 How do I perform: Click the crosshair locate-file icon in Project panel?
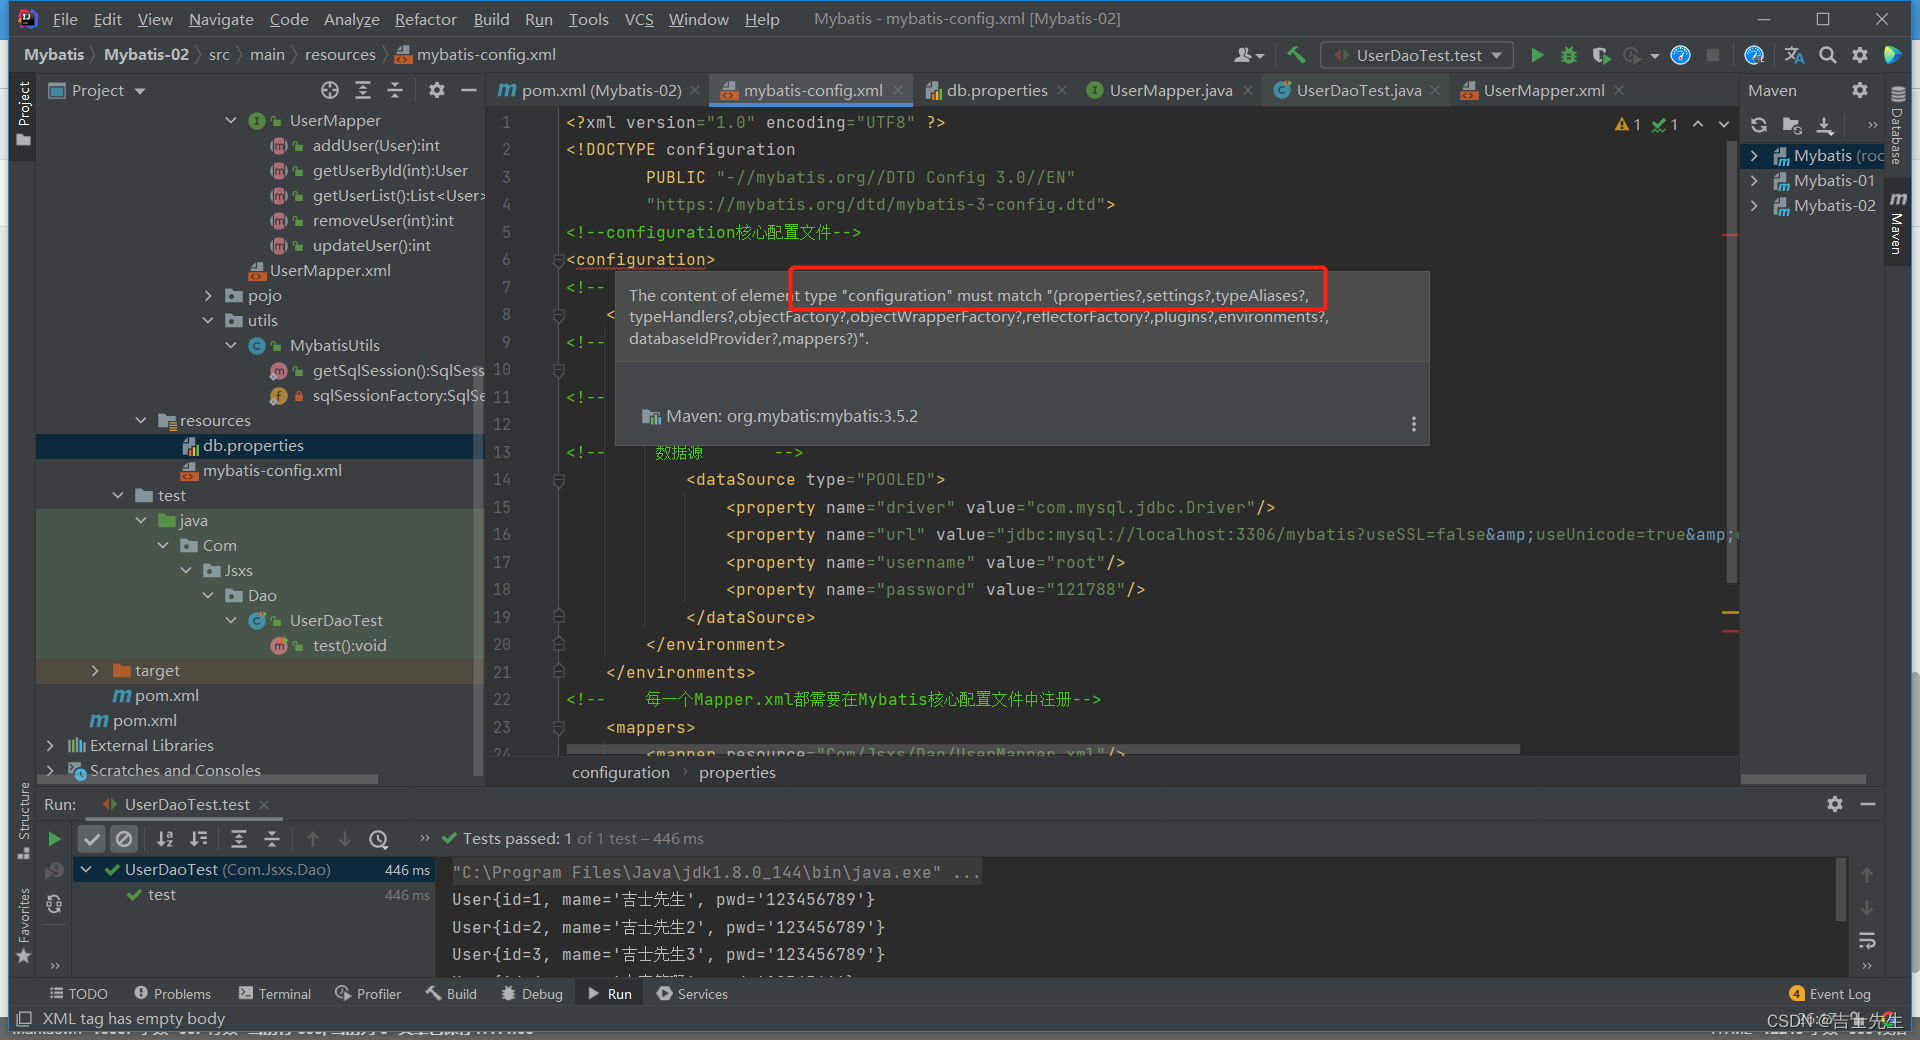pos(330,90)
